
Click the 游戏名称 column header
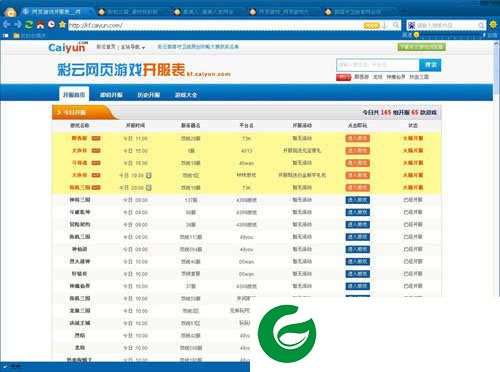click(x=80, y=126)
